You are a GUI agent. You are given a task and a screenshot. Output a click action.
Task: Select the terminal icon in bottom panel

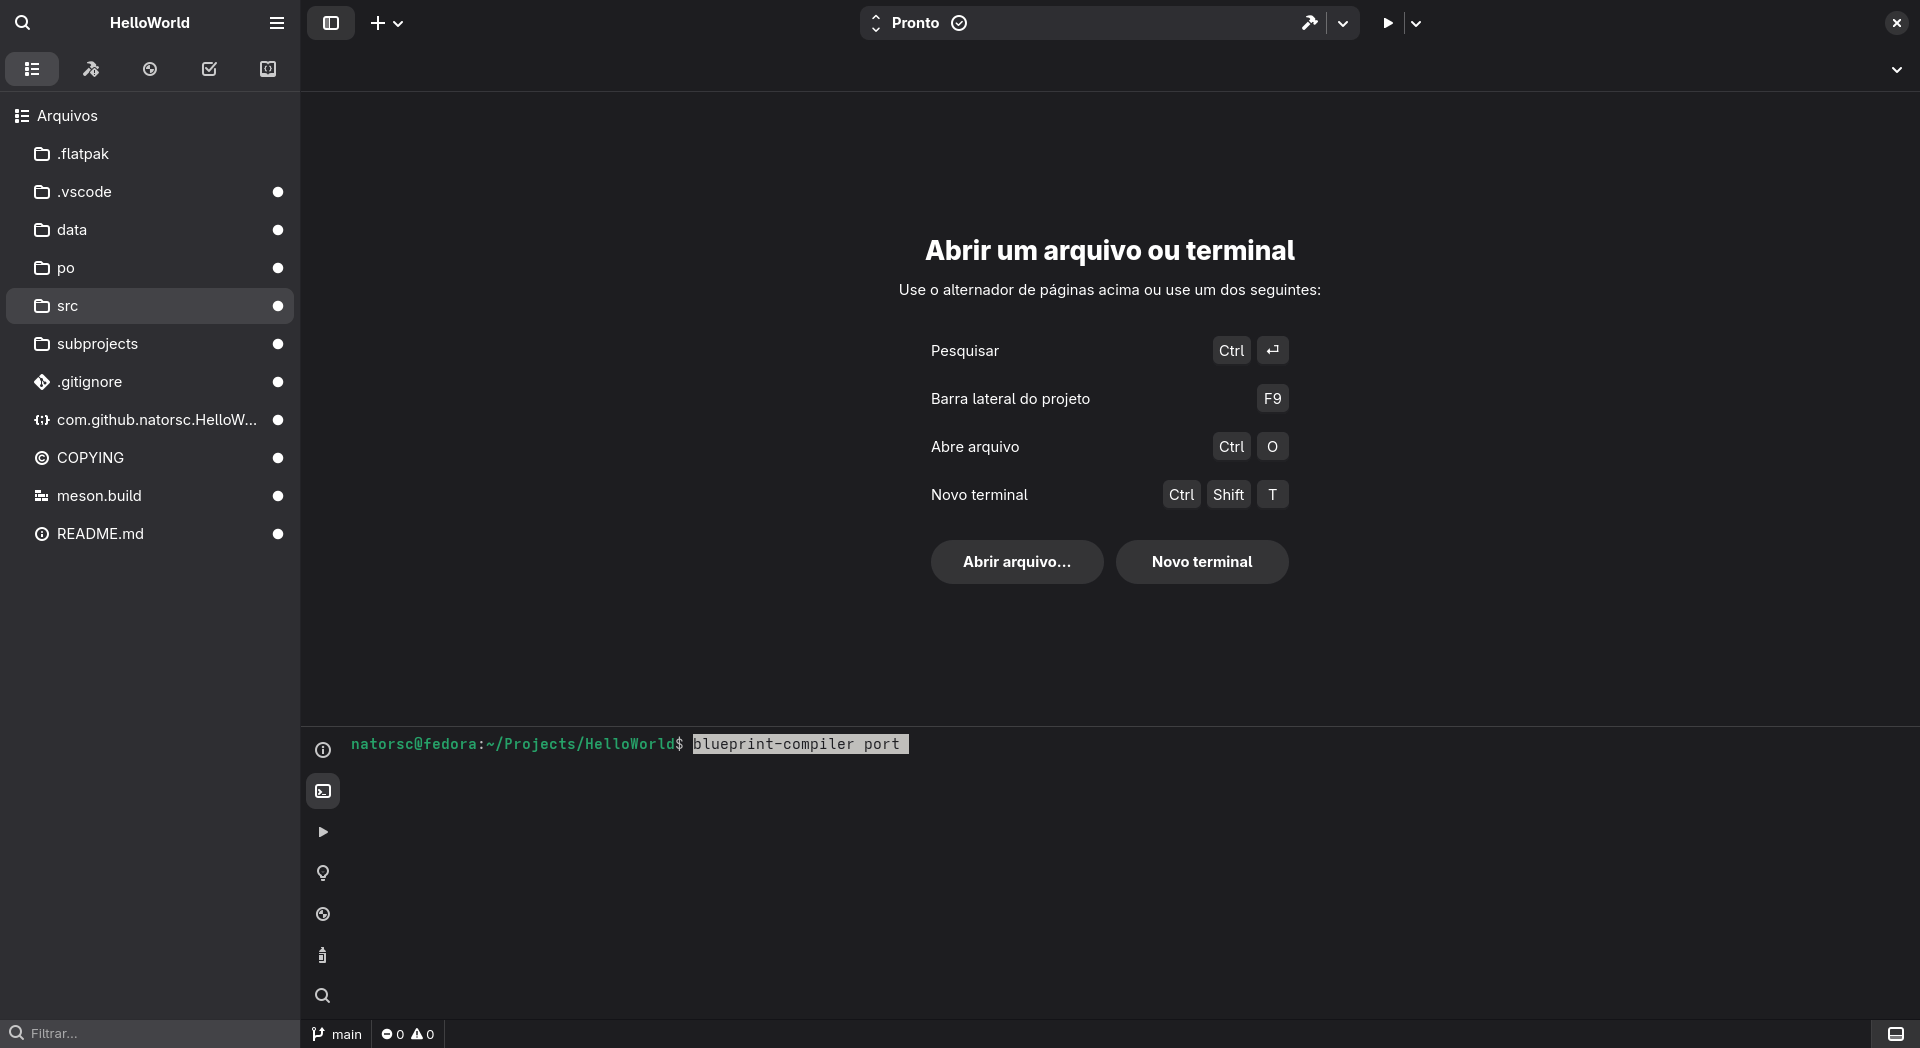[x=323, y=791]
